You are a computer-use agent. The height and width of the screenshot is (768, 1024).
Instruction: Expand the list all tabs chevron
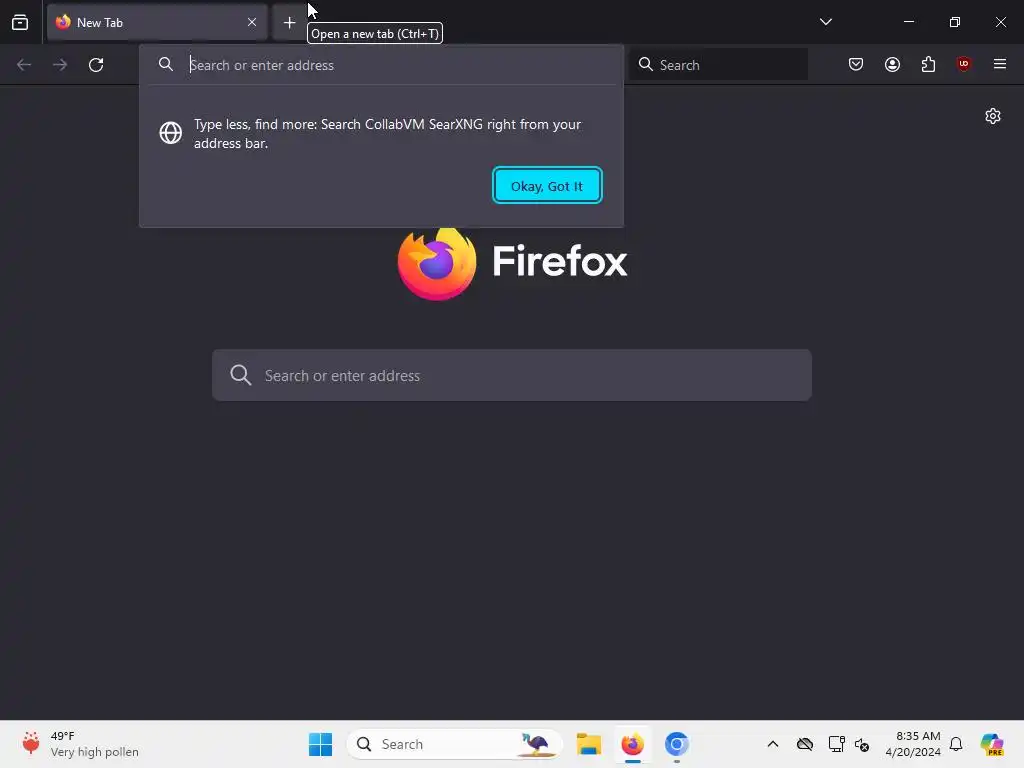[x=825, y=22]
